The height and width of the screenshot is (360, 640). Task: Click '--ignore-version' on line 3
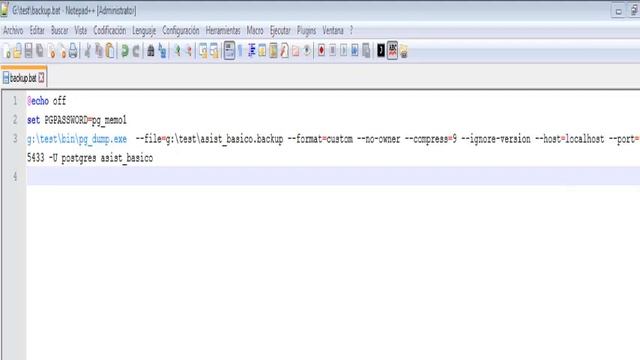coord(496,139)
